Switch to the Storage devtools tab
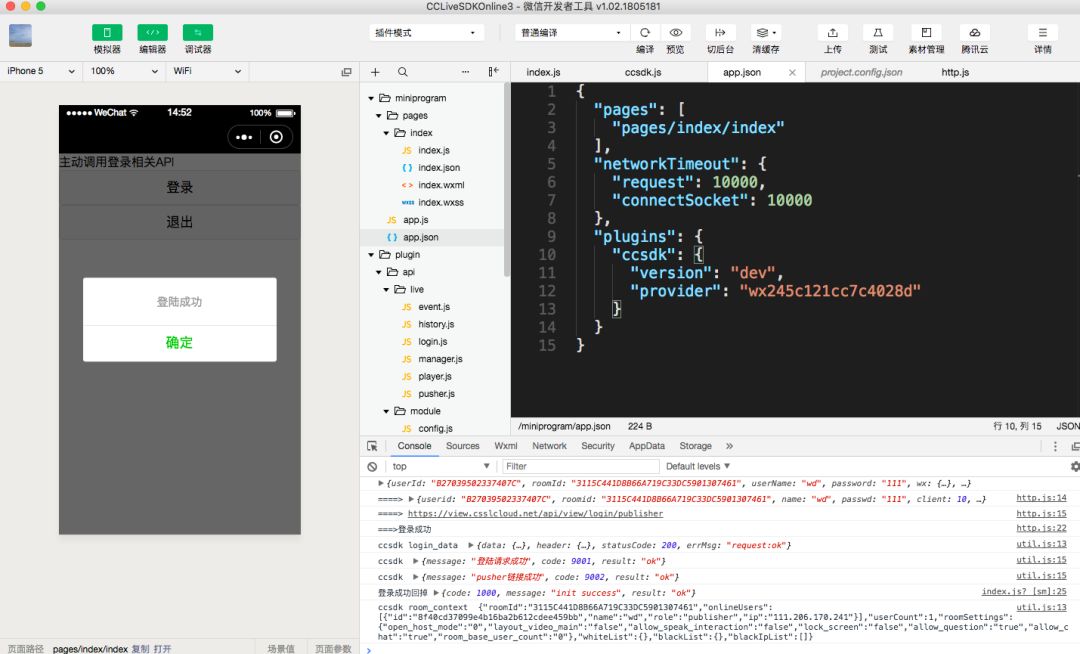 696,446
